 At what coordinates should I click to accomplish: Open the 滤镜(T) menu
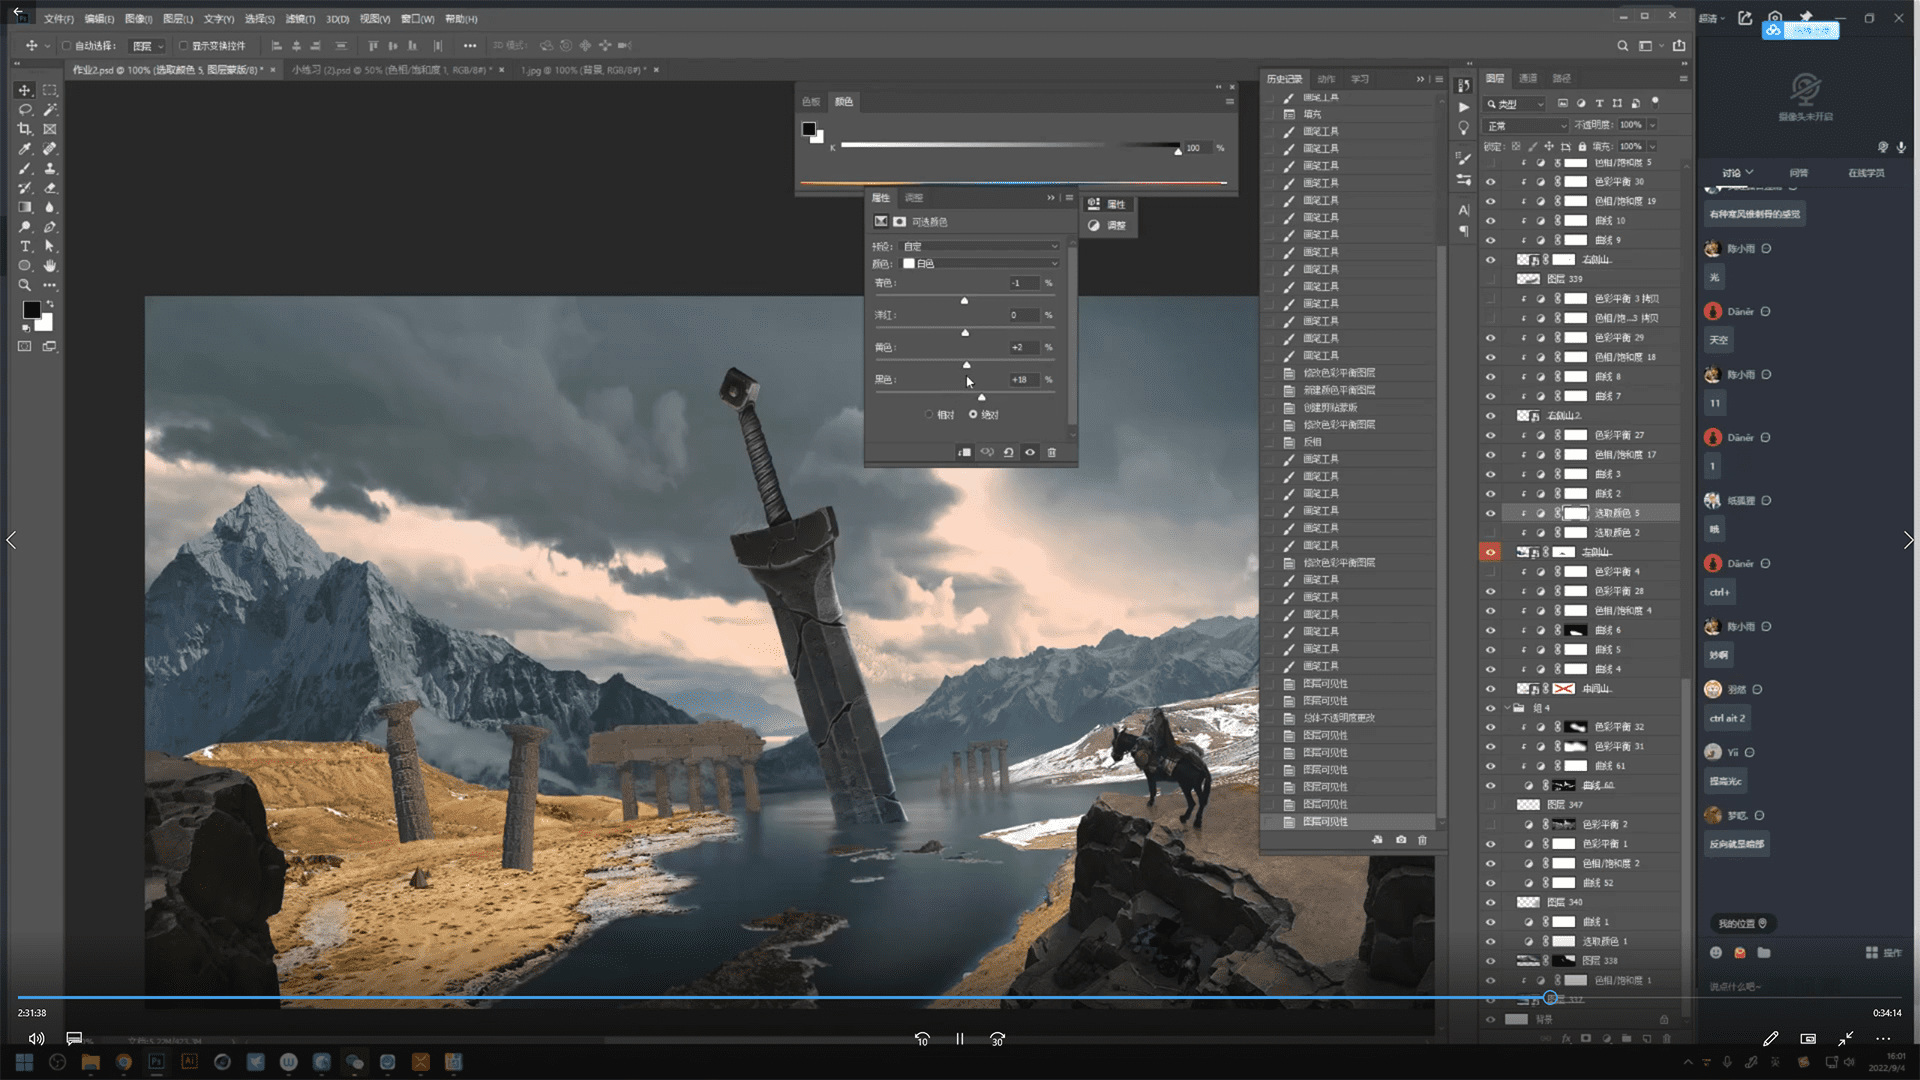click(300, 19)
